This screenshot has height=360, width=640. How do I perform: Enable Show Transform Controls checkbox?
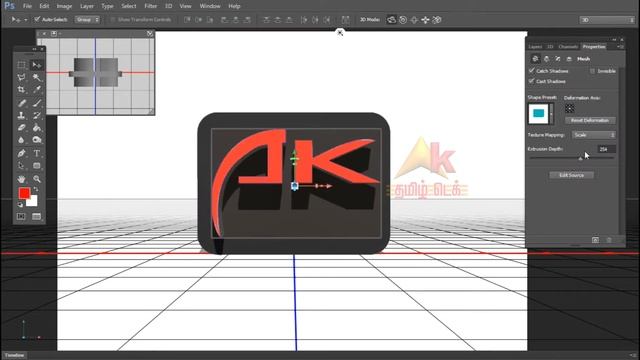tap(113, 19)
